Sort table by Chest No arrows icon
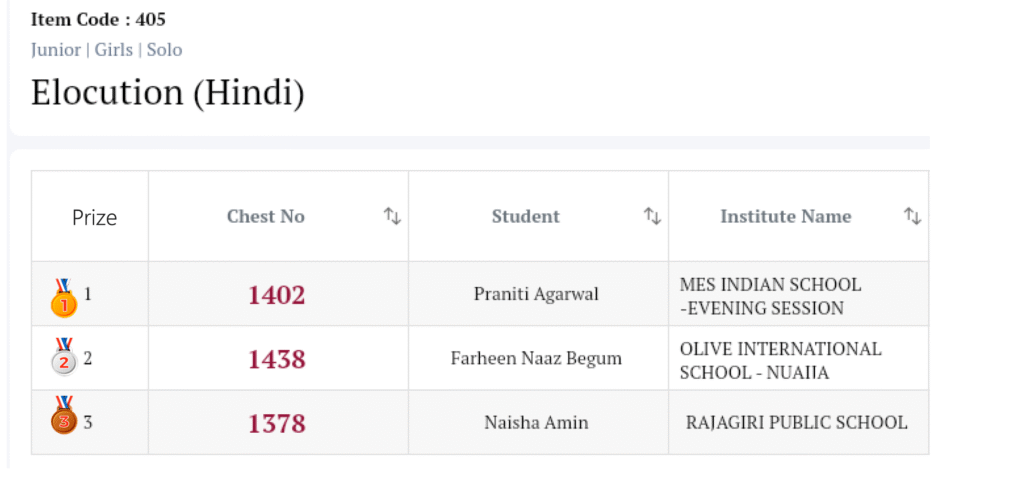Screen dimensions: 1024x489 392,216
